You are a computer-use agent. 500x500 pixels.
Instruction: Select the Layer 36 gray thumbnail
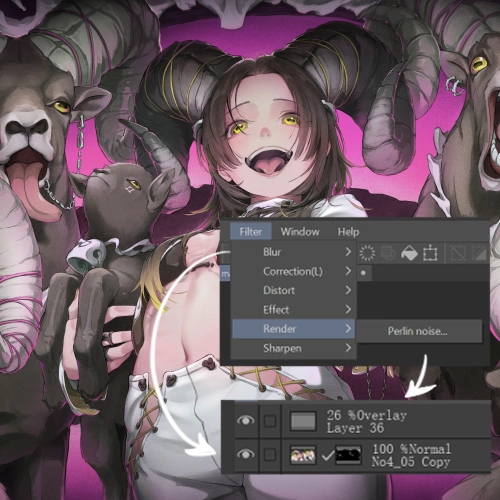(303, 421)
